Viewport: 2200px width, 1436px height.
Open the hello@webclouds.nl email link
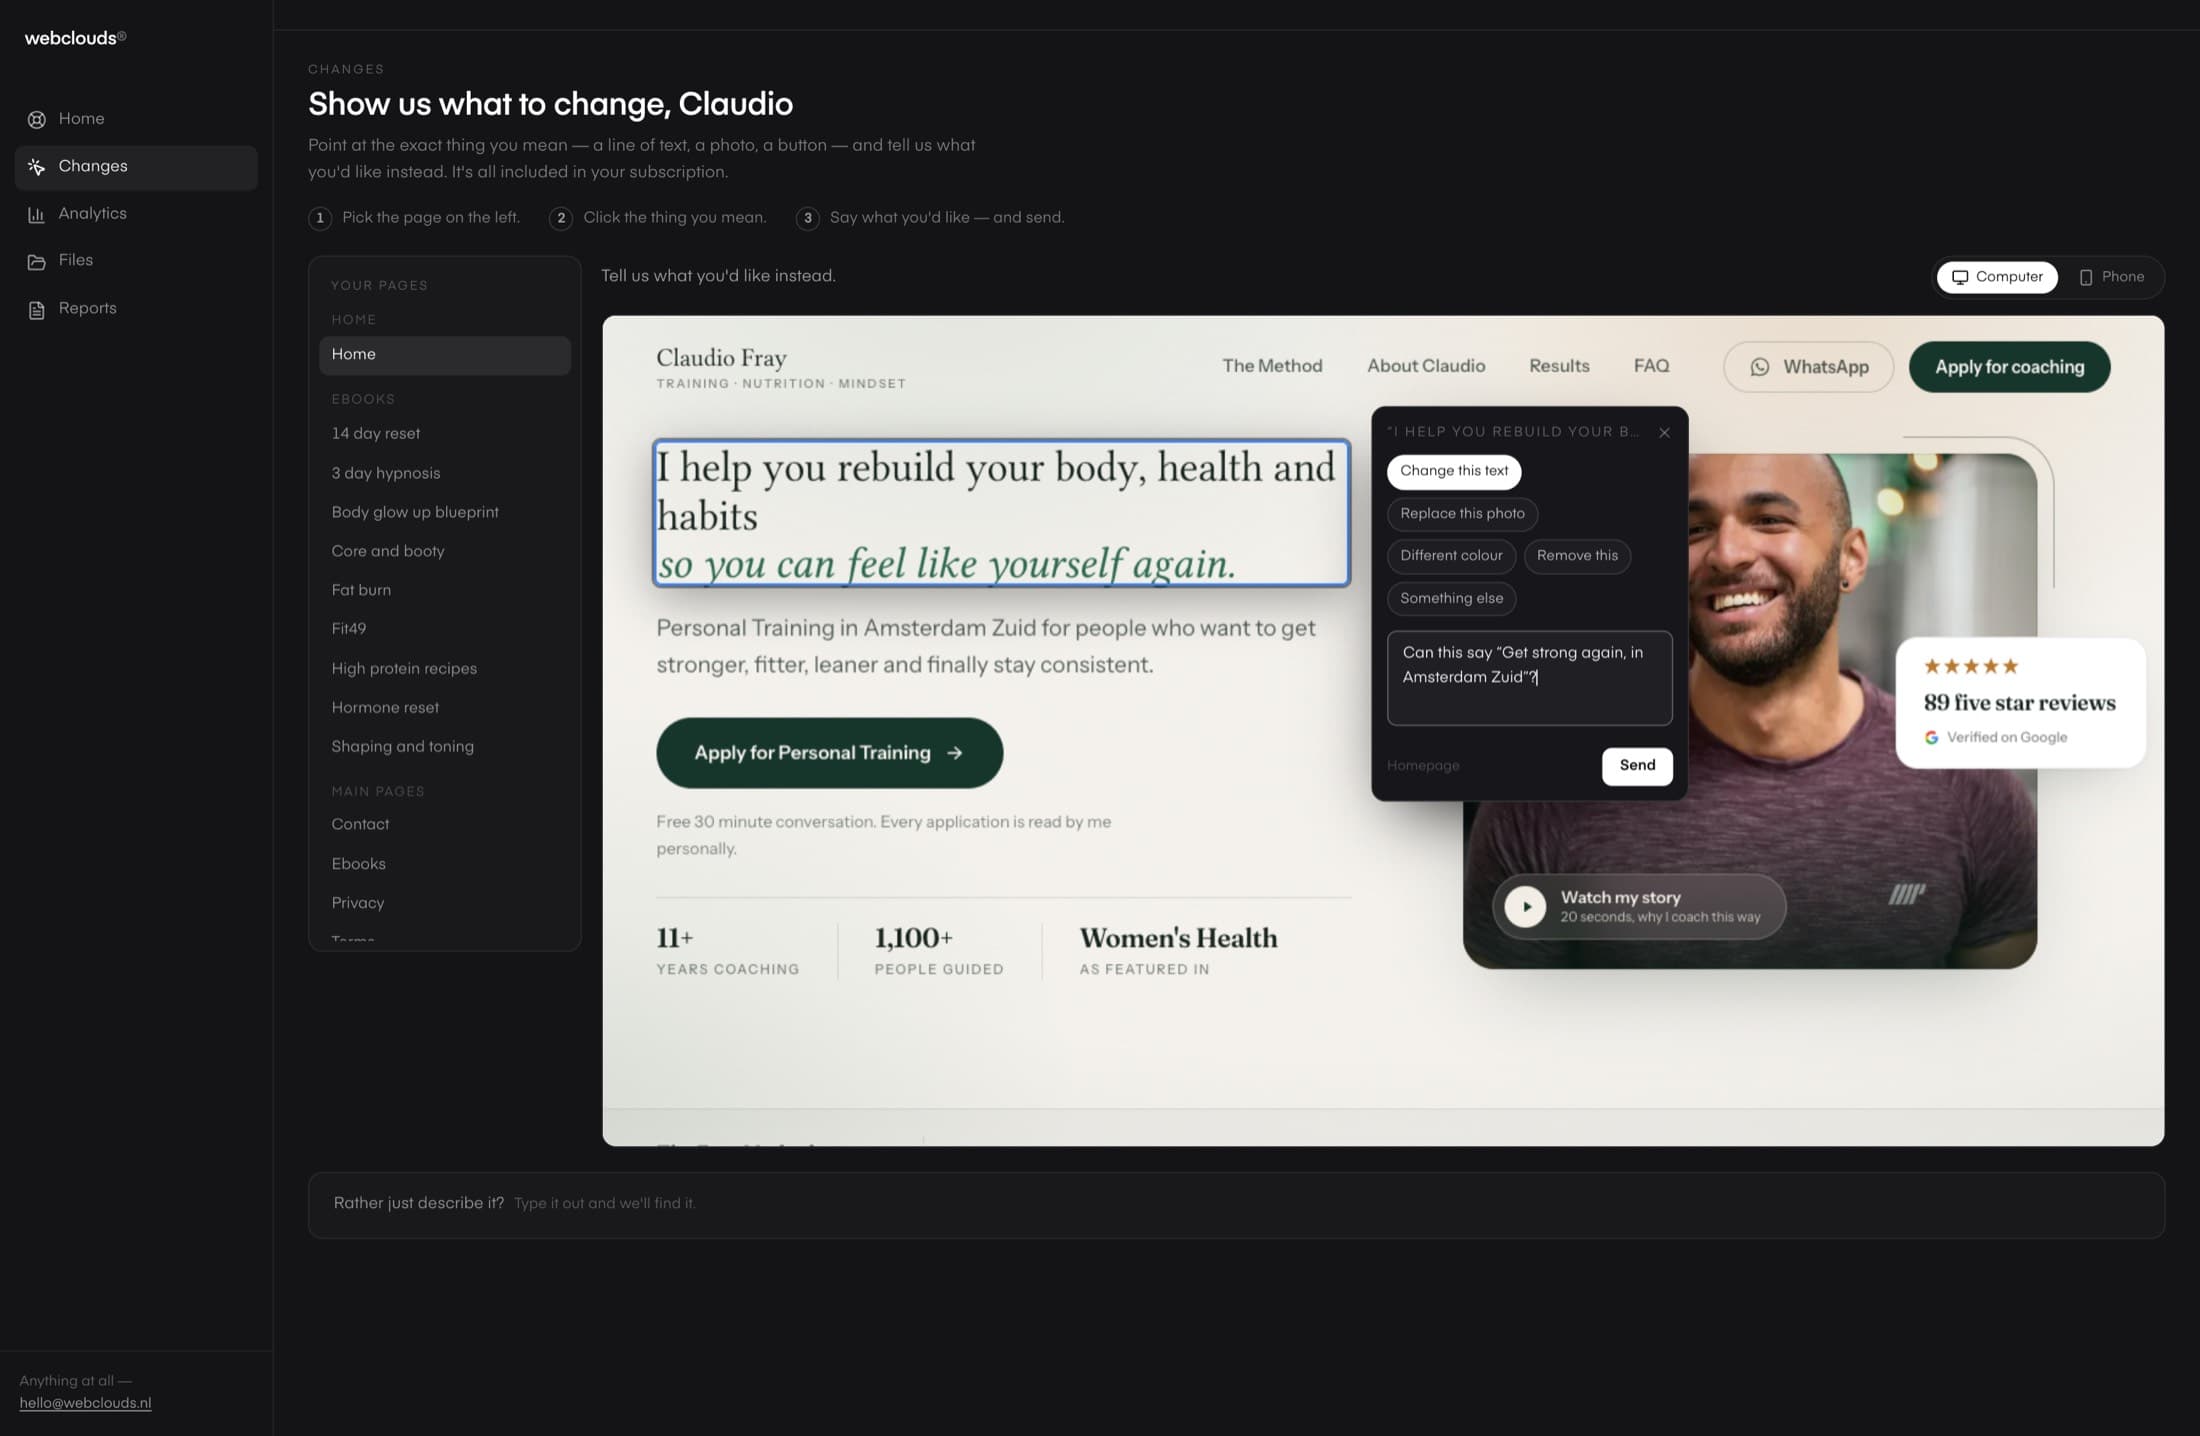coord(85,1404)
